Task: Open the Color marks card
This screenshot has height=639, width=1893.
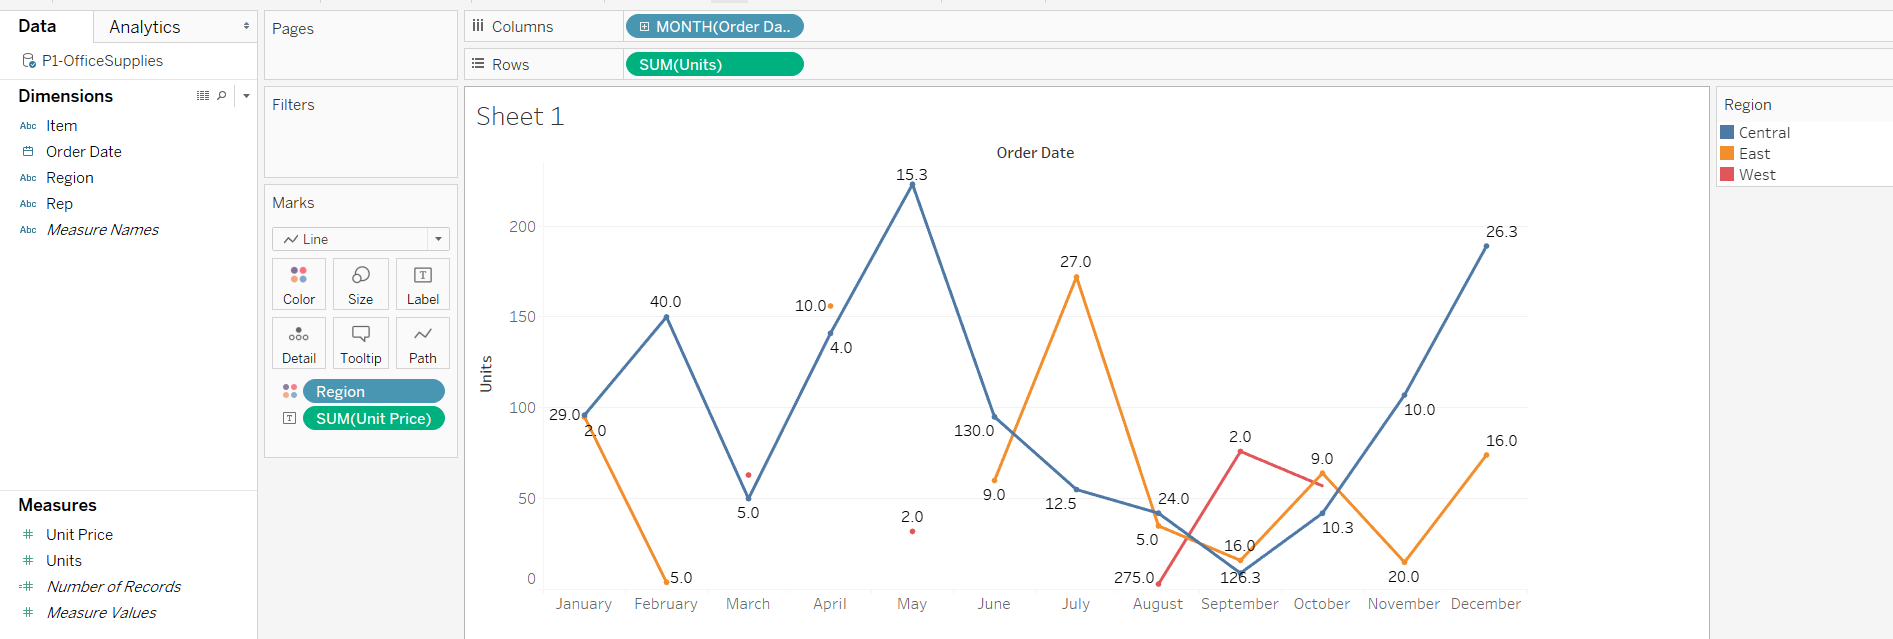Action: (x=298, y=284)
